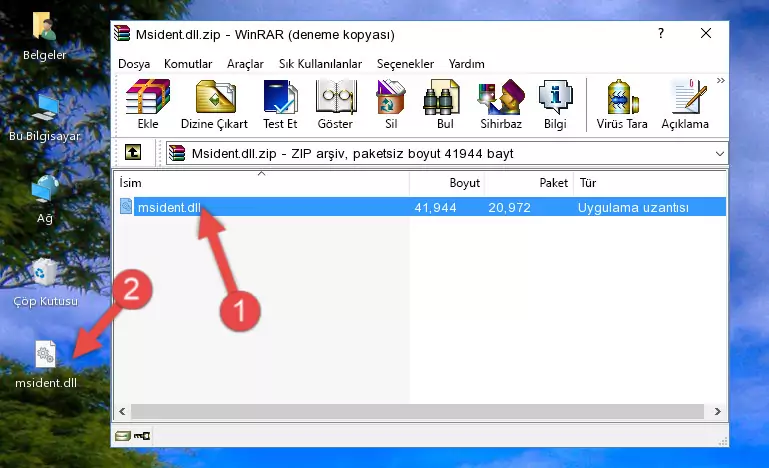Viewport: 769px width, 468px height.
Task: Open the archive path dropdown
Action: click(x=719, y=154)
